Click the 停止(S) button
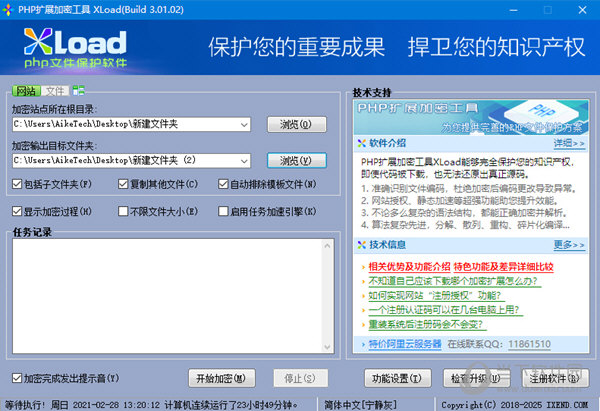The width and height of the screenshot is (600, 411). [300, 378]
